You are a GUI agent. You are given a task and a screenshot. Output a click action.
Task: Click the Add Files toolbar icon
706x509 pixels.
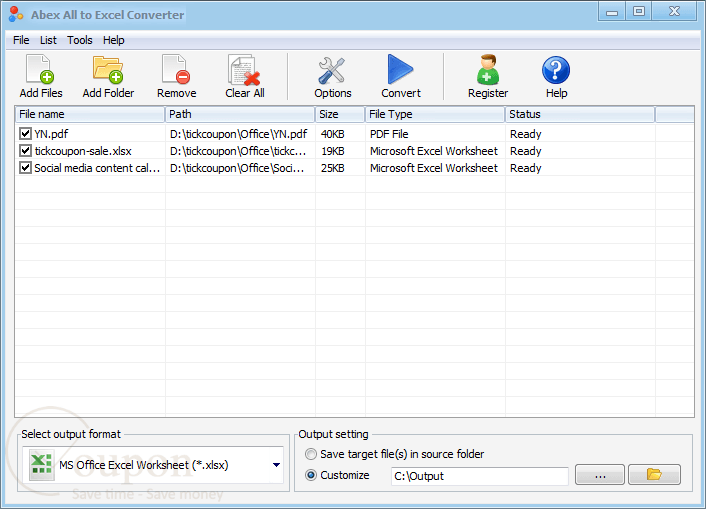[x=41, y=69]
